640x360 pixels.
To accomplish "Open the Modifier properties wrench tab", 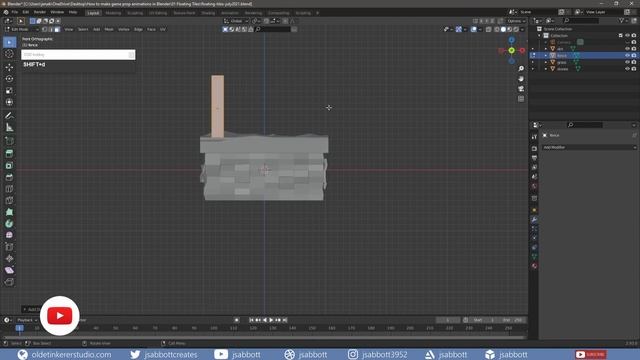I will tap(534, 220).
